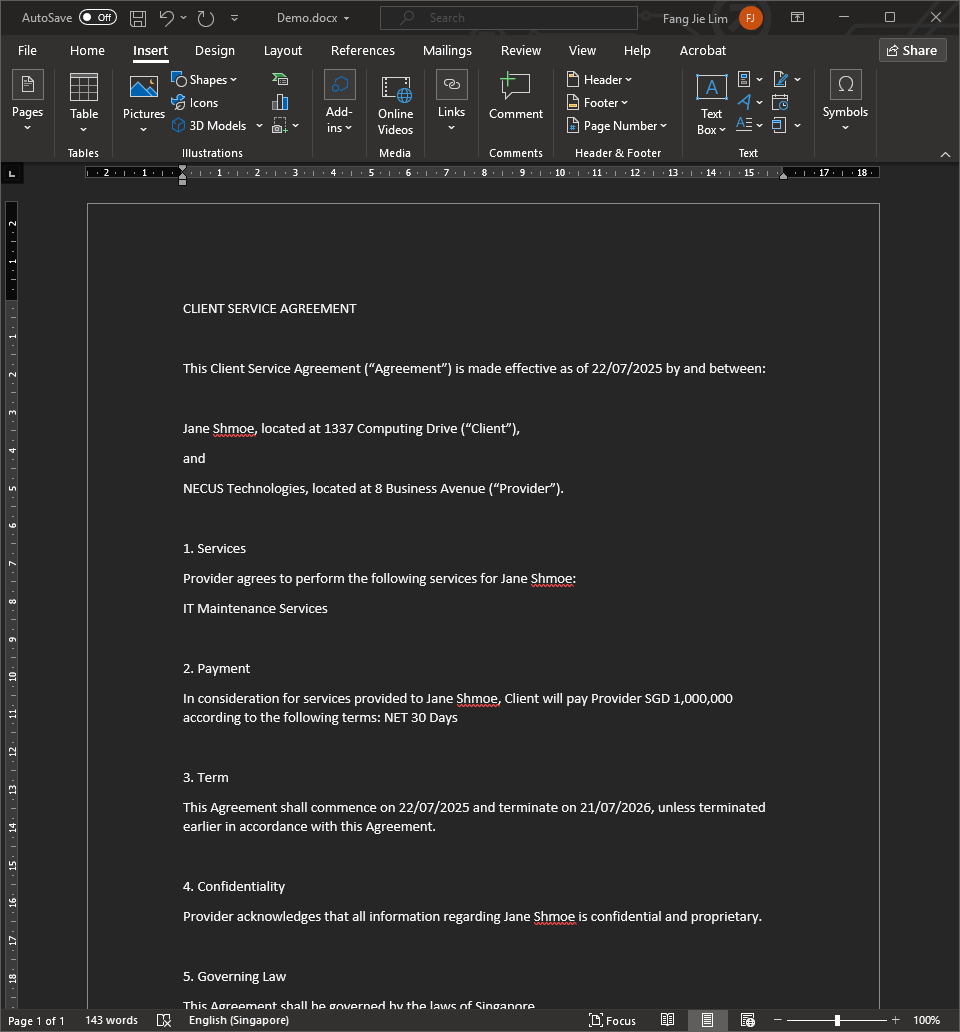Open the Header dropdown
This screenshot has width=960, height=1032.
tap(599, 80)
